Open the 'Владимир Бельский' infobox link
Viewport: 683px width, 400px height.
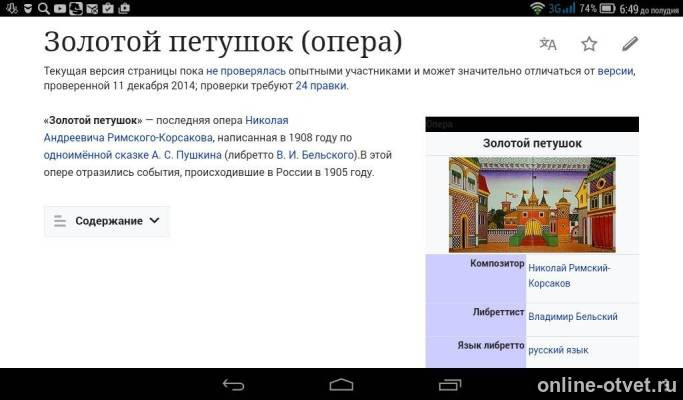[573, 317]
